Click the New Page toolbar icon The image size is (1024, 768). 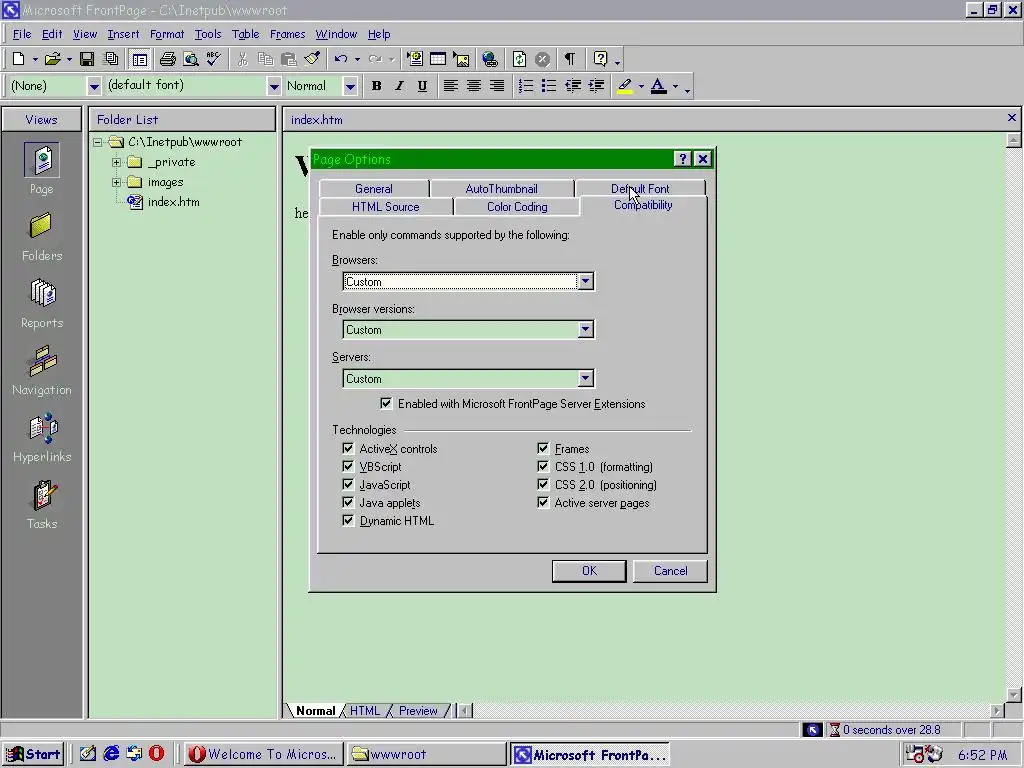[19, 59]
